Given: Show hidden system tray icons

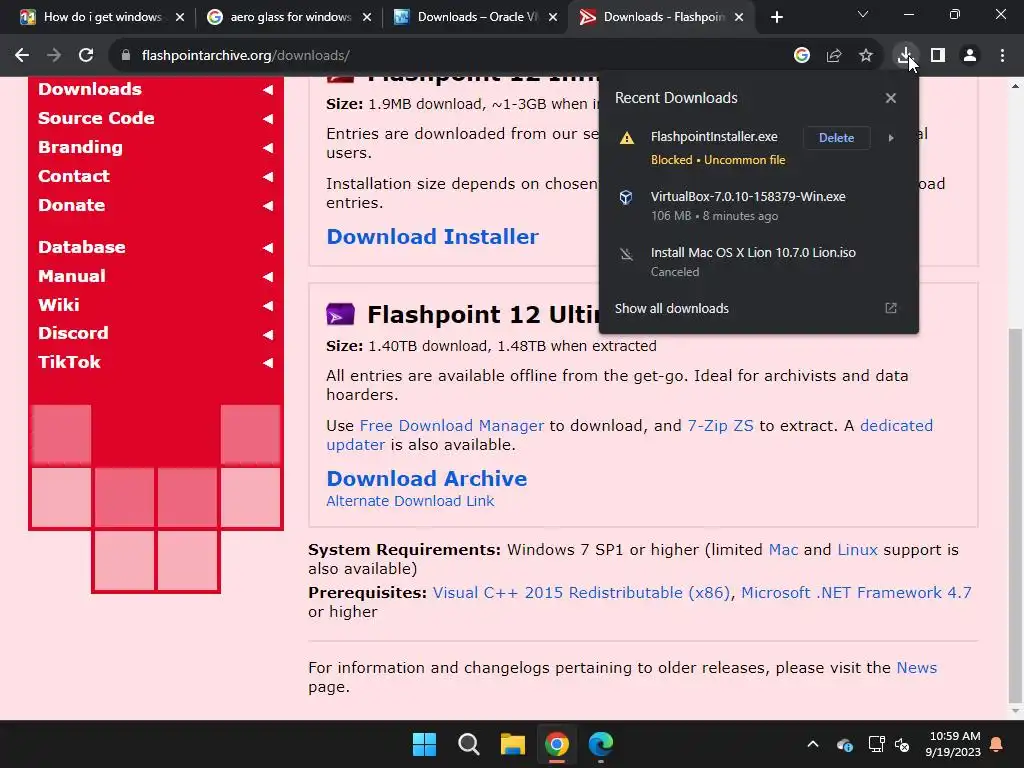Looking at the screenshot, I should (x=813, y=744).
